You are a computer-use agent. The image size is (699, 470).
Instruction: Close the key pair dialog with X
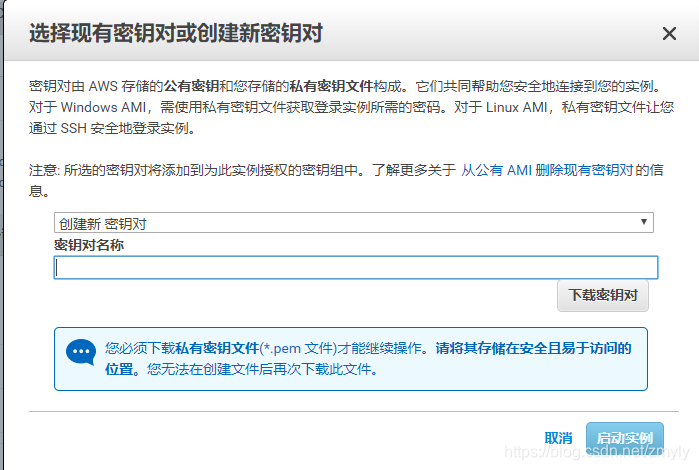click(x=669, y=34)
